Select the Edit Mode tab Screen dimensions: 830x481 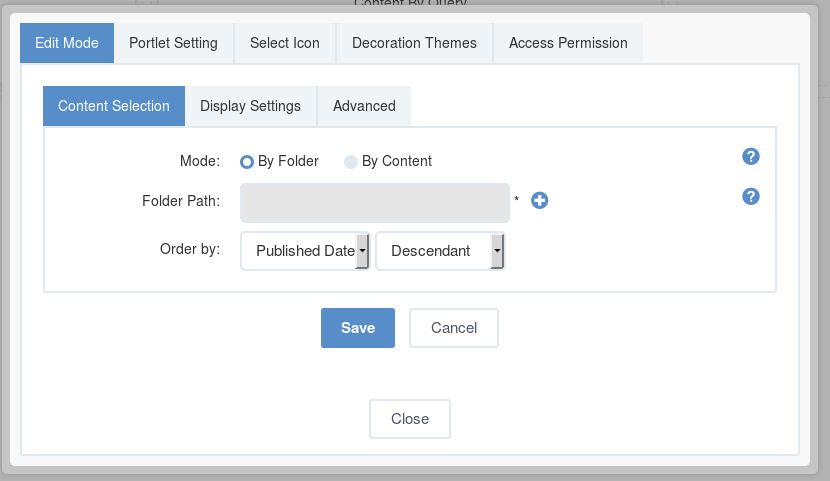[67, 43]
